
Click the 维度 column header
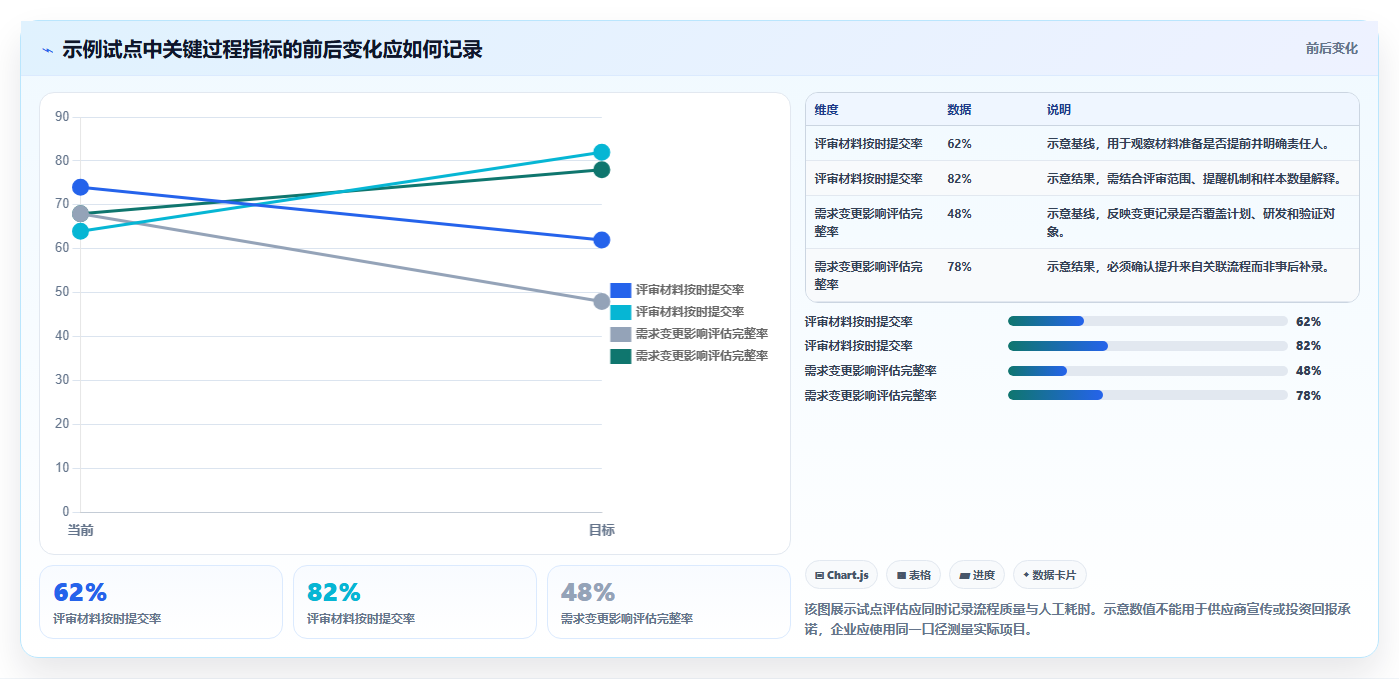click(x=826, y=109)
